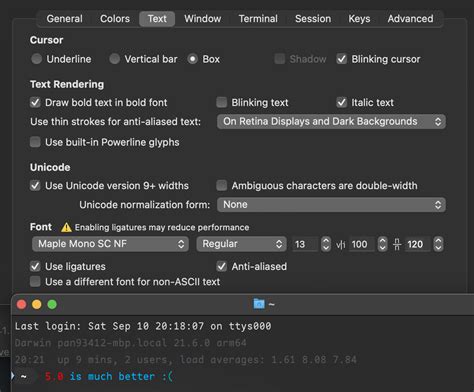
Task: Open Unicode normalization form dropdown
Action: click(x=331, y=205)
